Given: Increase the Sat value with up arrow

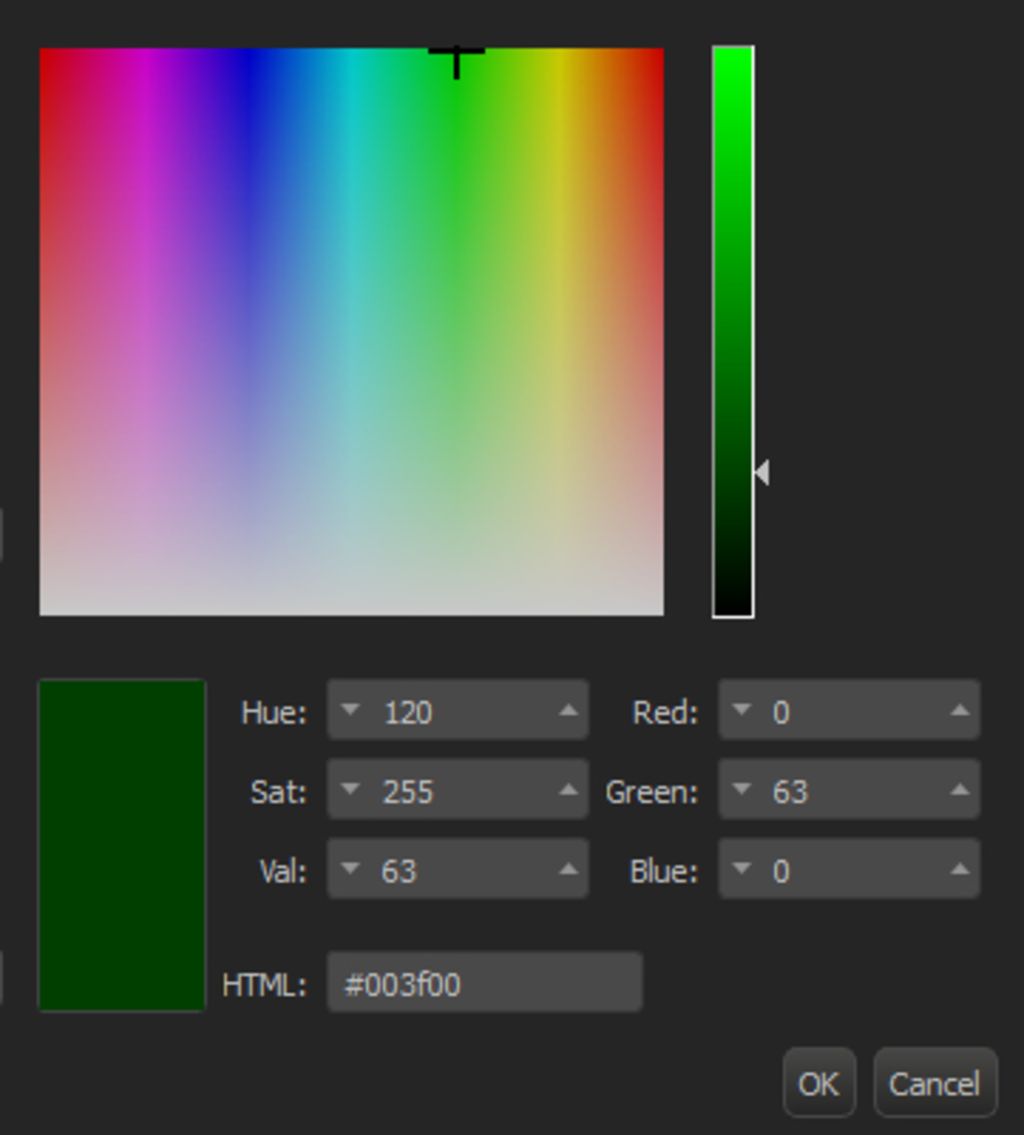Looking at the screenshot, I should (x=569, y=790).
